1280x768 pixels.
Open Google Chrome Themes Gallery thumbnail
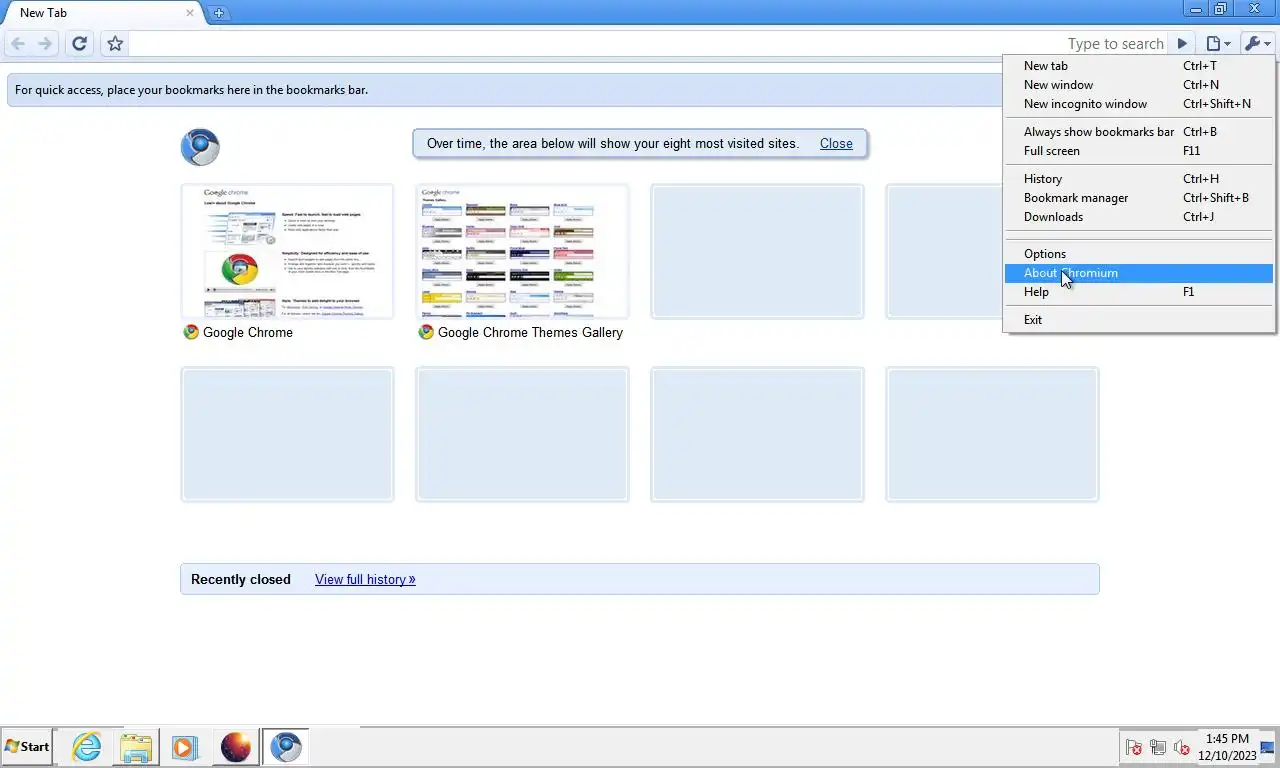[x=522, y=251]
